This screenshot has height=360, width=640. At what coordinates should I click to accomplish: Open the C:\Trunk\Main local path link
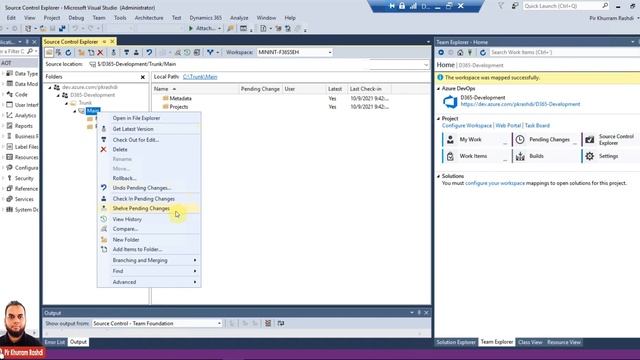[200, 77]
